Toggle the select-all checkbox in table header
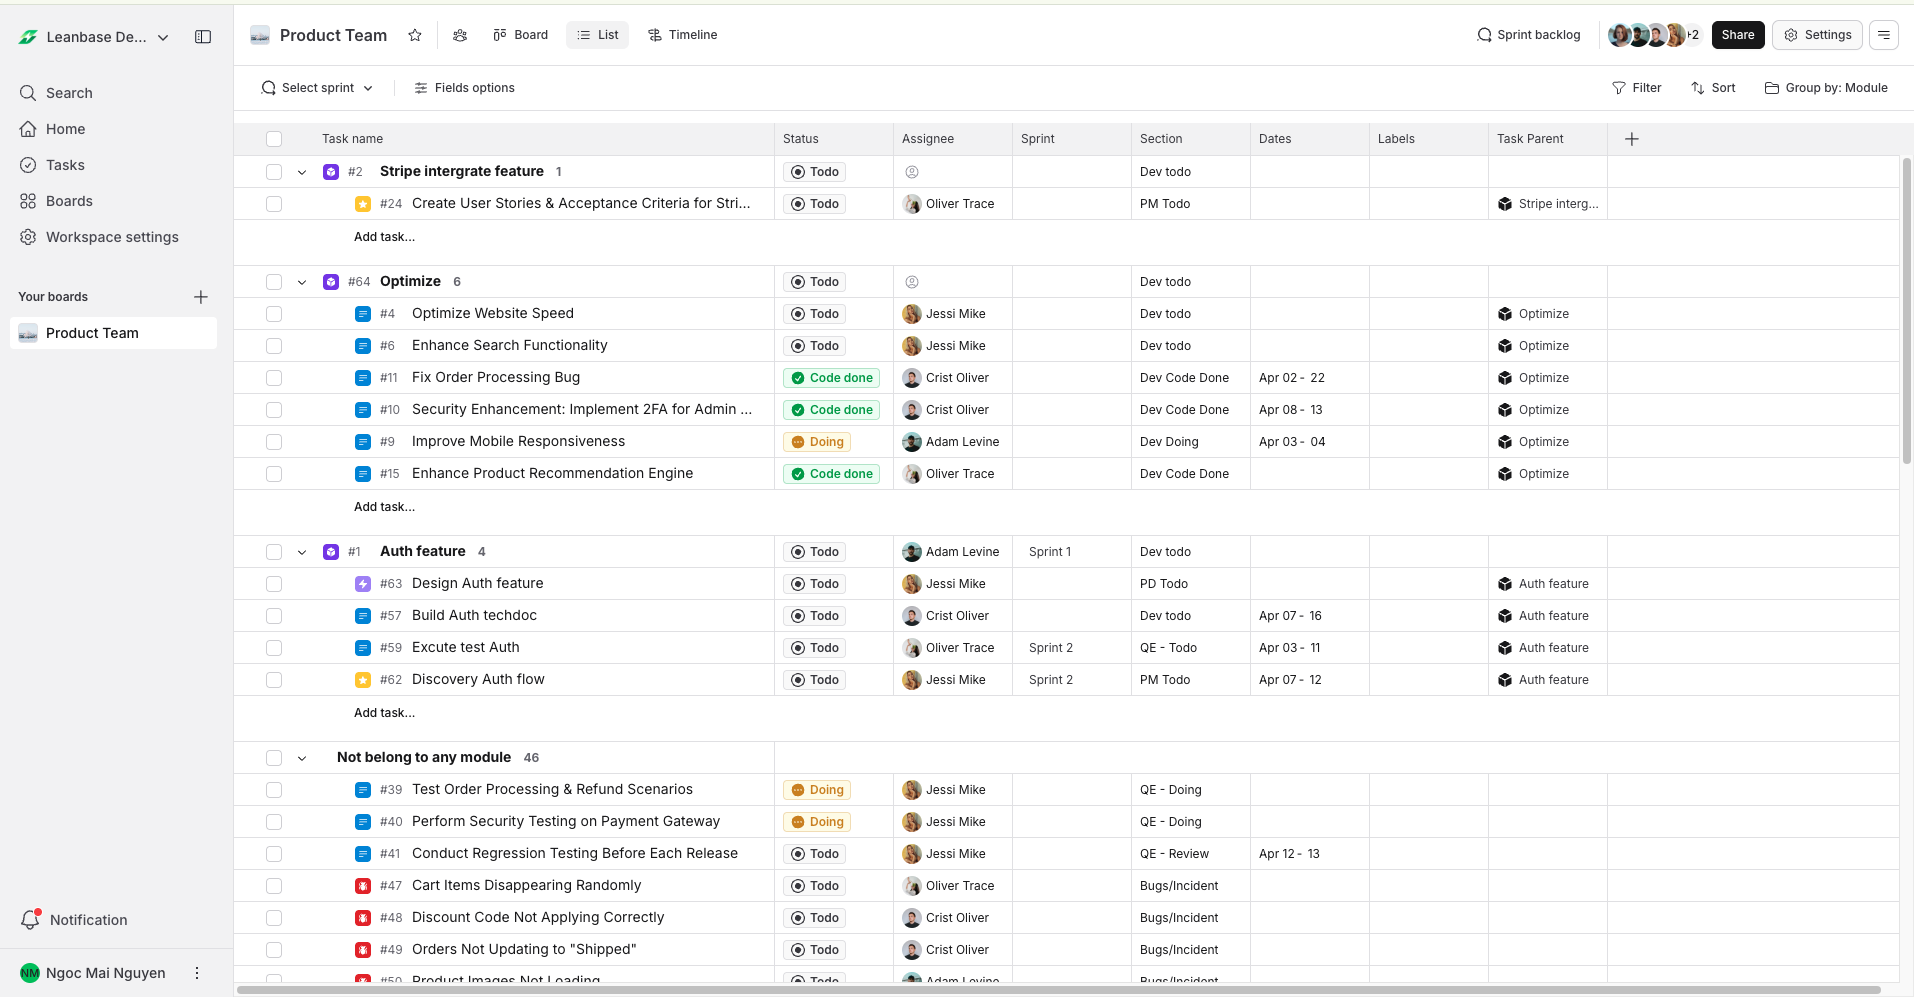 (x=274, y=139)
